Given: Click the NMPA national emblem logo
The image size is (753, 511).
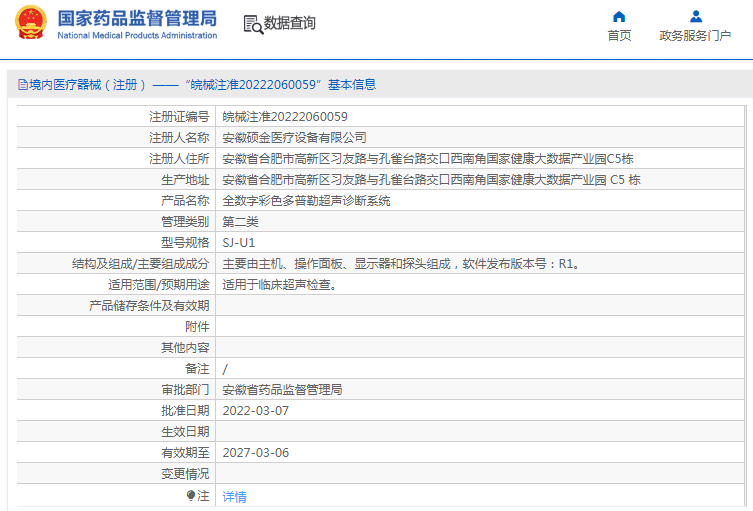Looking at the screenshot, I should tap(31, 22).
